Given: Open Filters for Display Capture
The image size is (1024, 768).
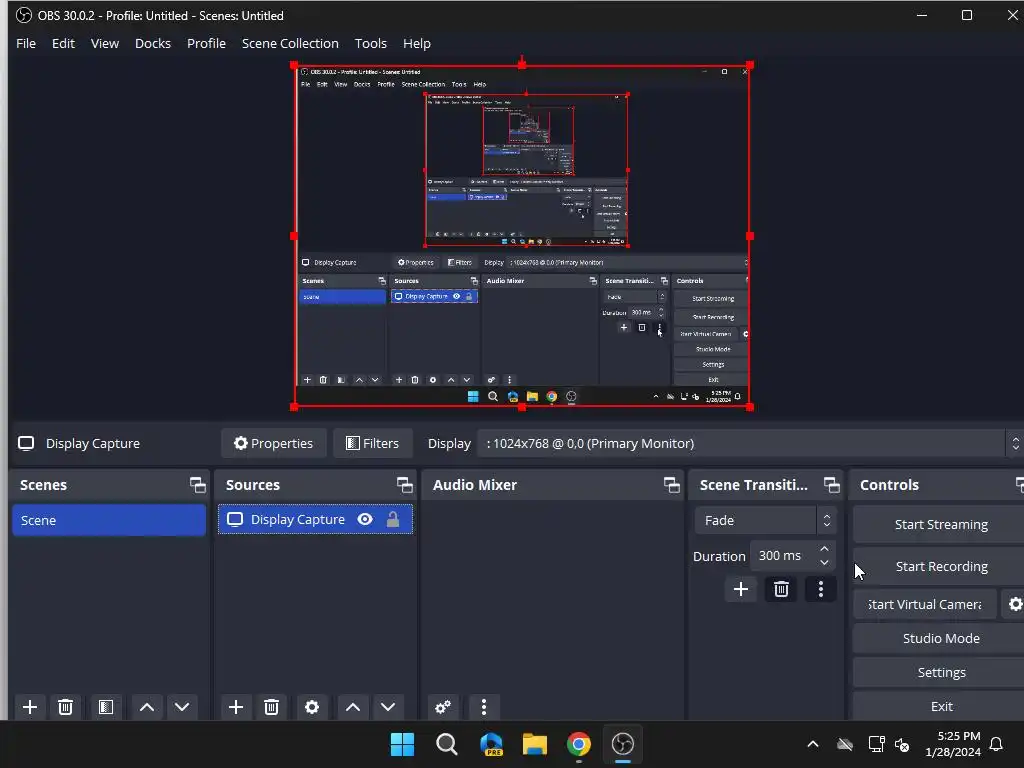Looking at the screenshot, I should point(372,443).
